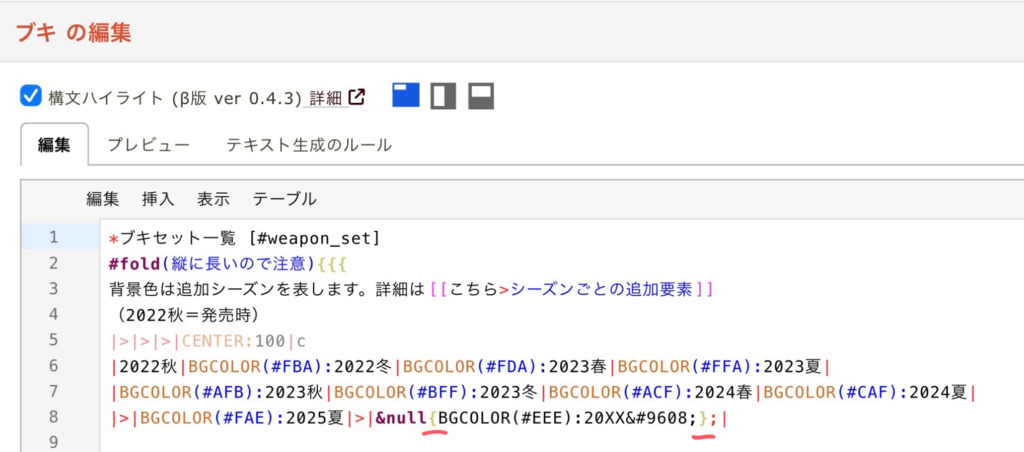Expand the 表示 menu
The height and width of the screenshot is (452, 1024).
(213, 199)
